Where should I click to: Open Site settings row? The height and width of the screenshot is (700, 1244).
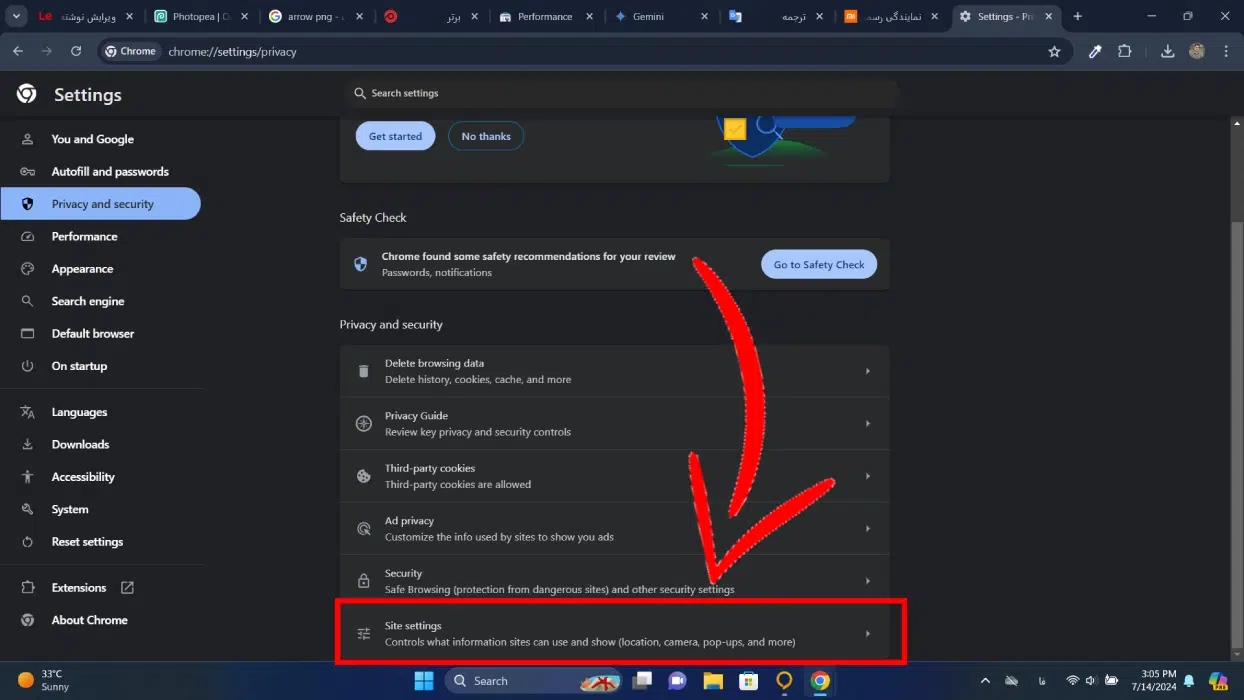pos(614,633)
